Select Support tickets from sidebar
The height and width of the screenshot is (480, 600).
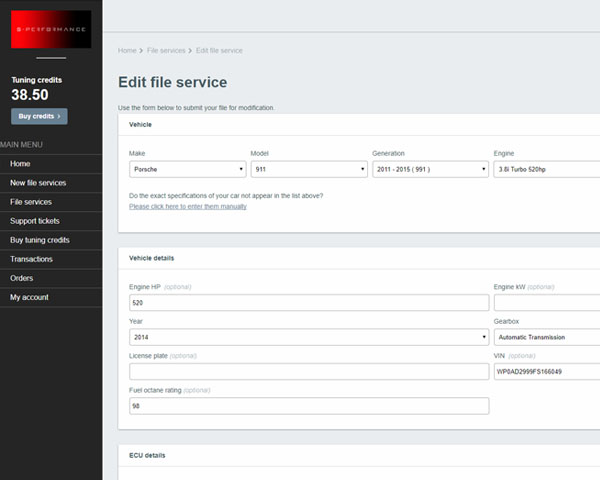tap(35, 221)
